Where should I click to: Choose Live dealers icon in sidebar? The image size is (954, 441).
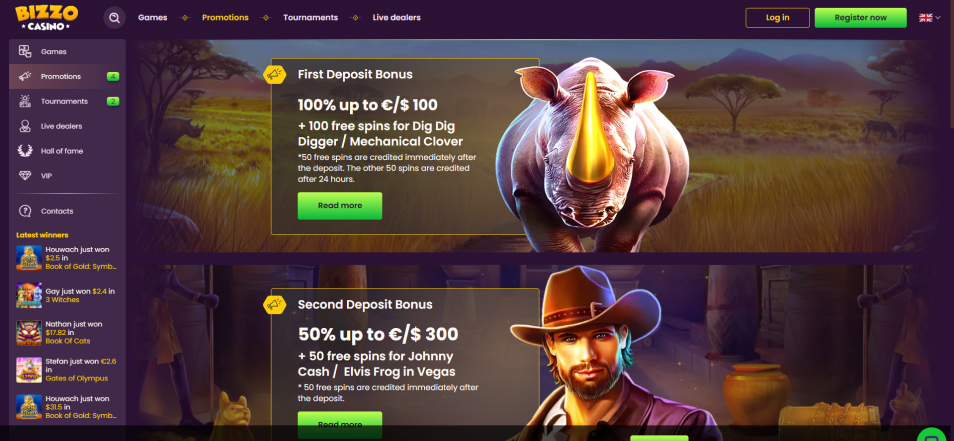[x=25, y=126]
